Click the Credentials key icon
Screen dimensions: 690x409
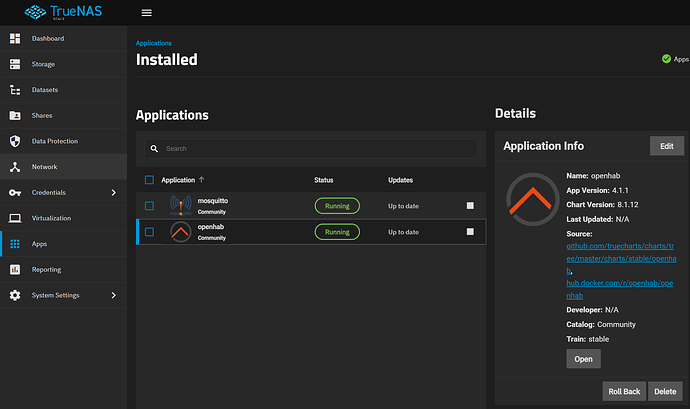[x=15, y=192]
